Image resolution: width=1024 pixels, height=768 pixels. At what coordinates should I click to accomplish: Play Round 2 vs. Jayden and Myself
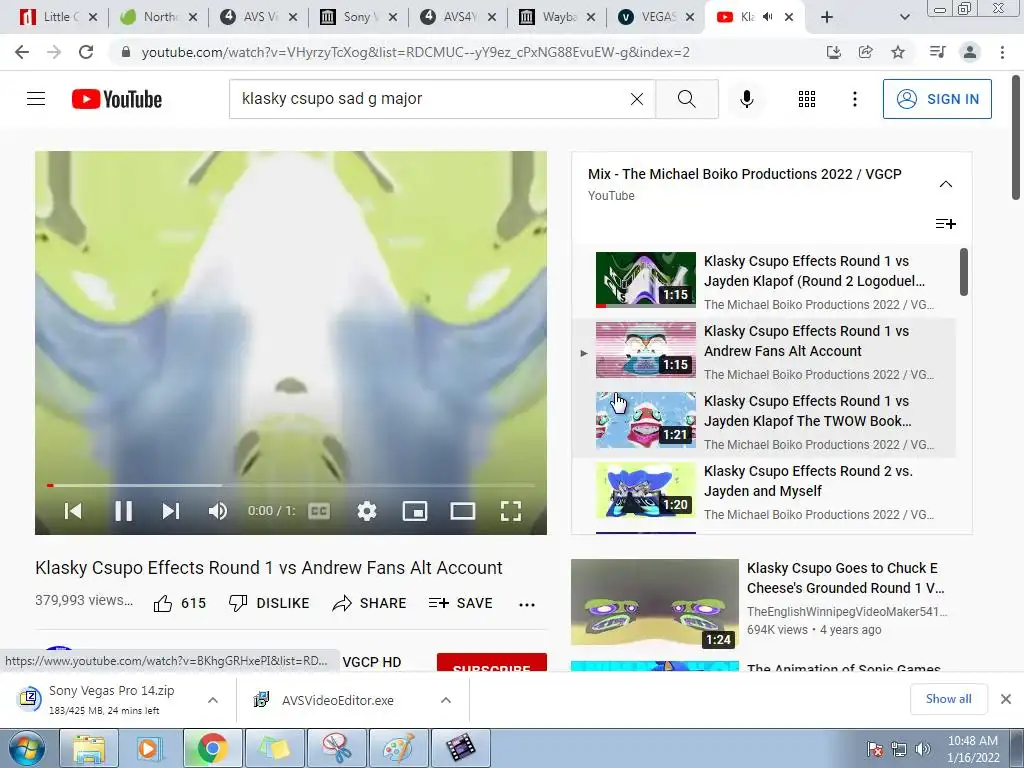(x=764, y=491)
